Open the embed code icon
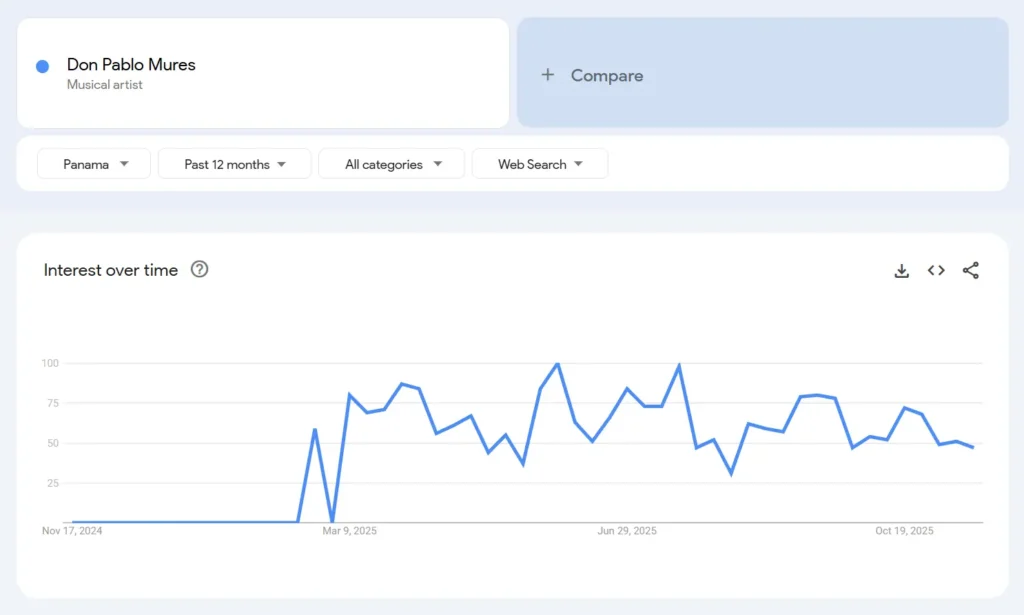The image size is (1024, 615). pyautogui.click(x=936, y=270)
